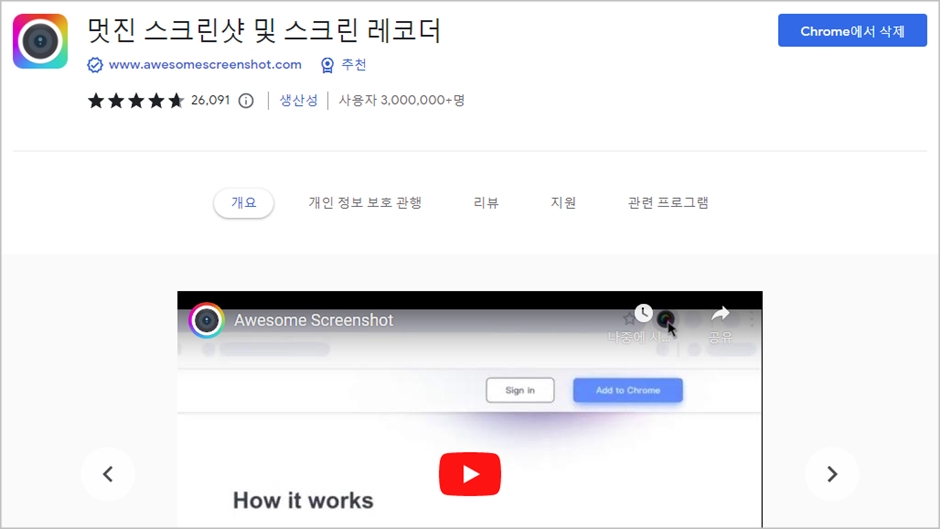
Task: Click the five-star rating display
Action: [135, 100]
